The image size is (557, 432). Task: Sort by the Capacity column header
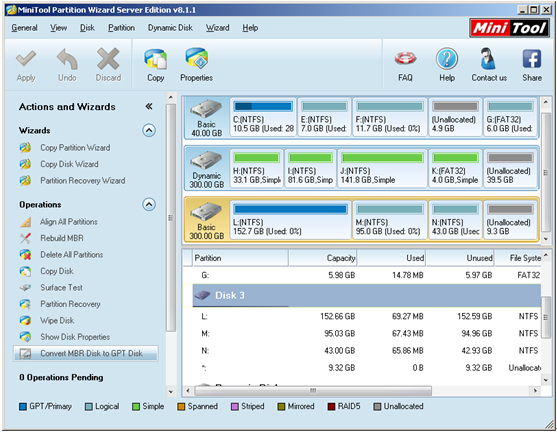[323, 258]
